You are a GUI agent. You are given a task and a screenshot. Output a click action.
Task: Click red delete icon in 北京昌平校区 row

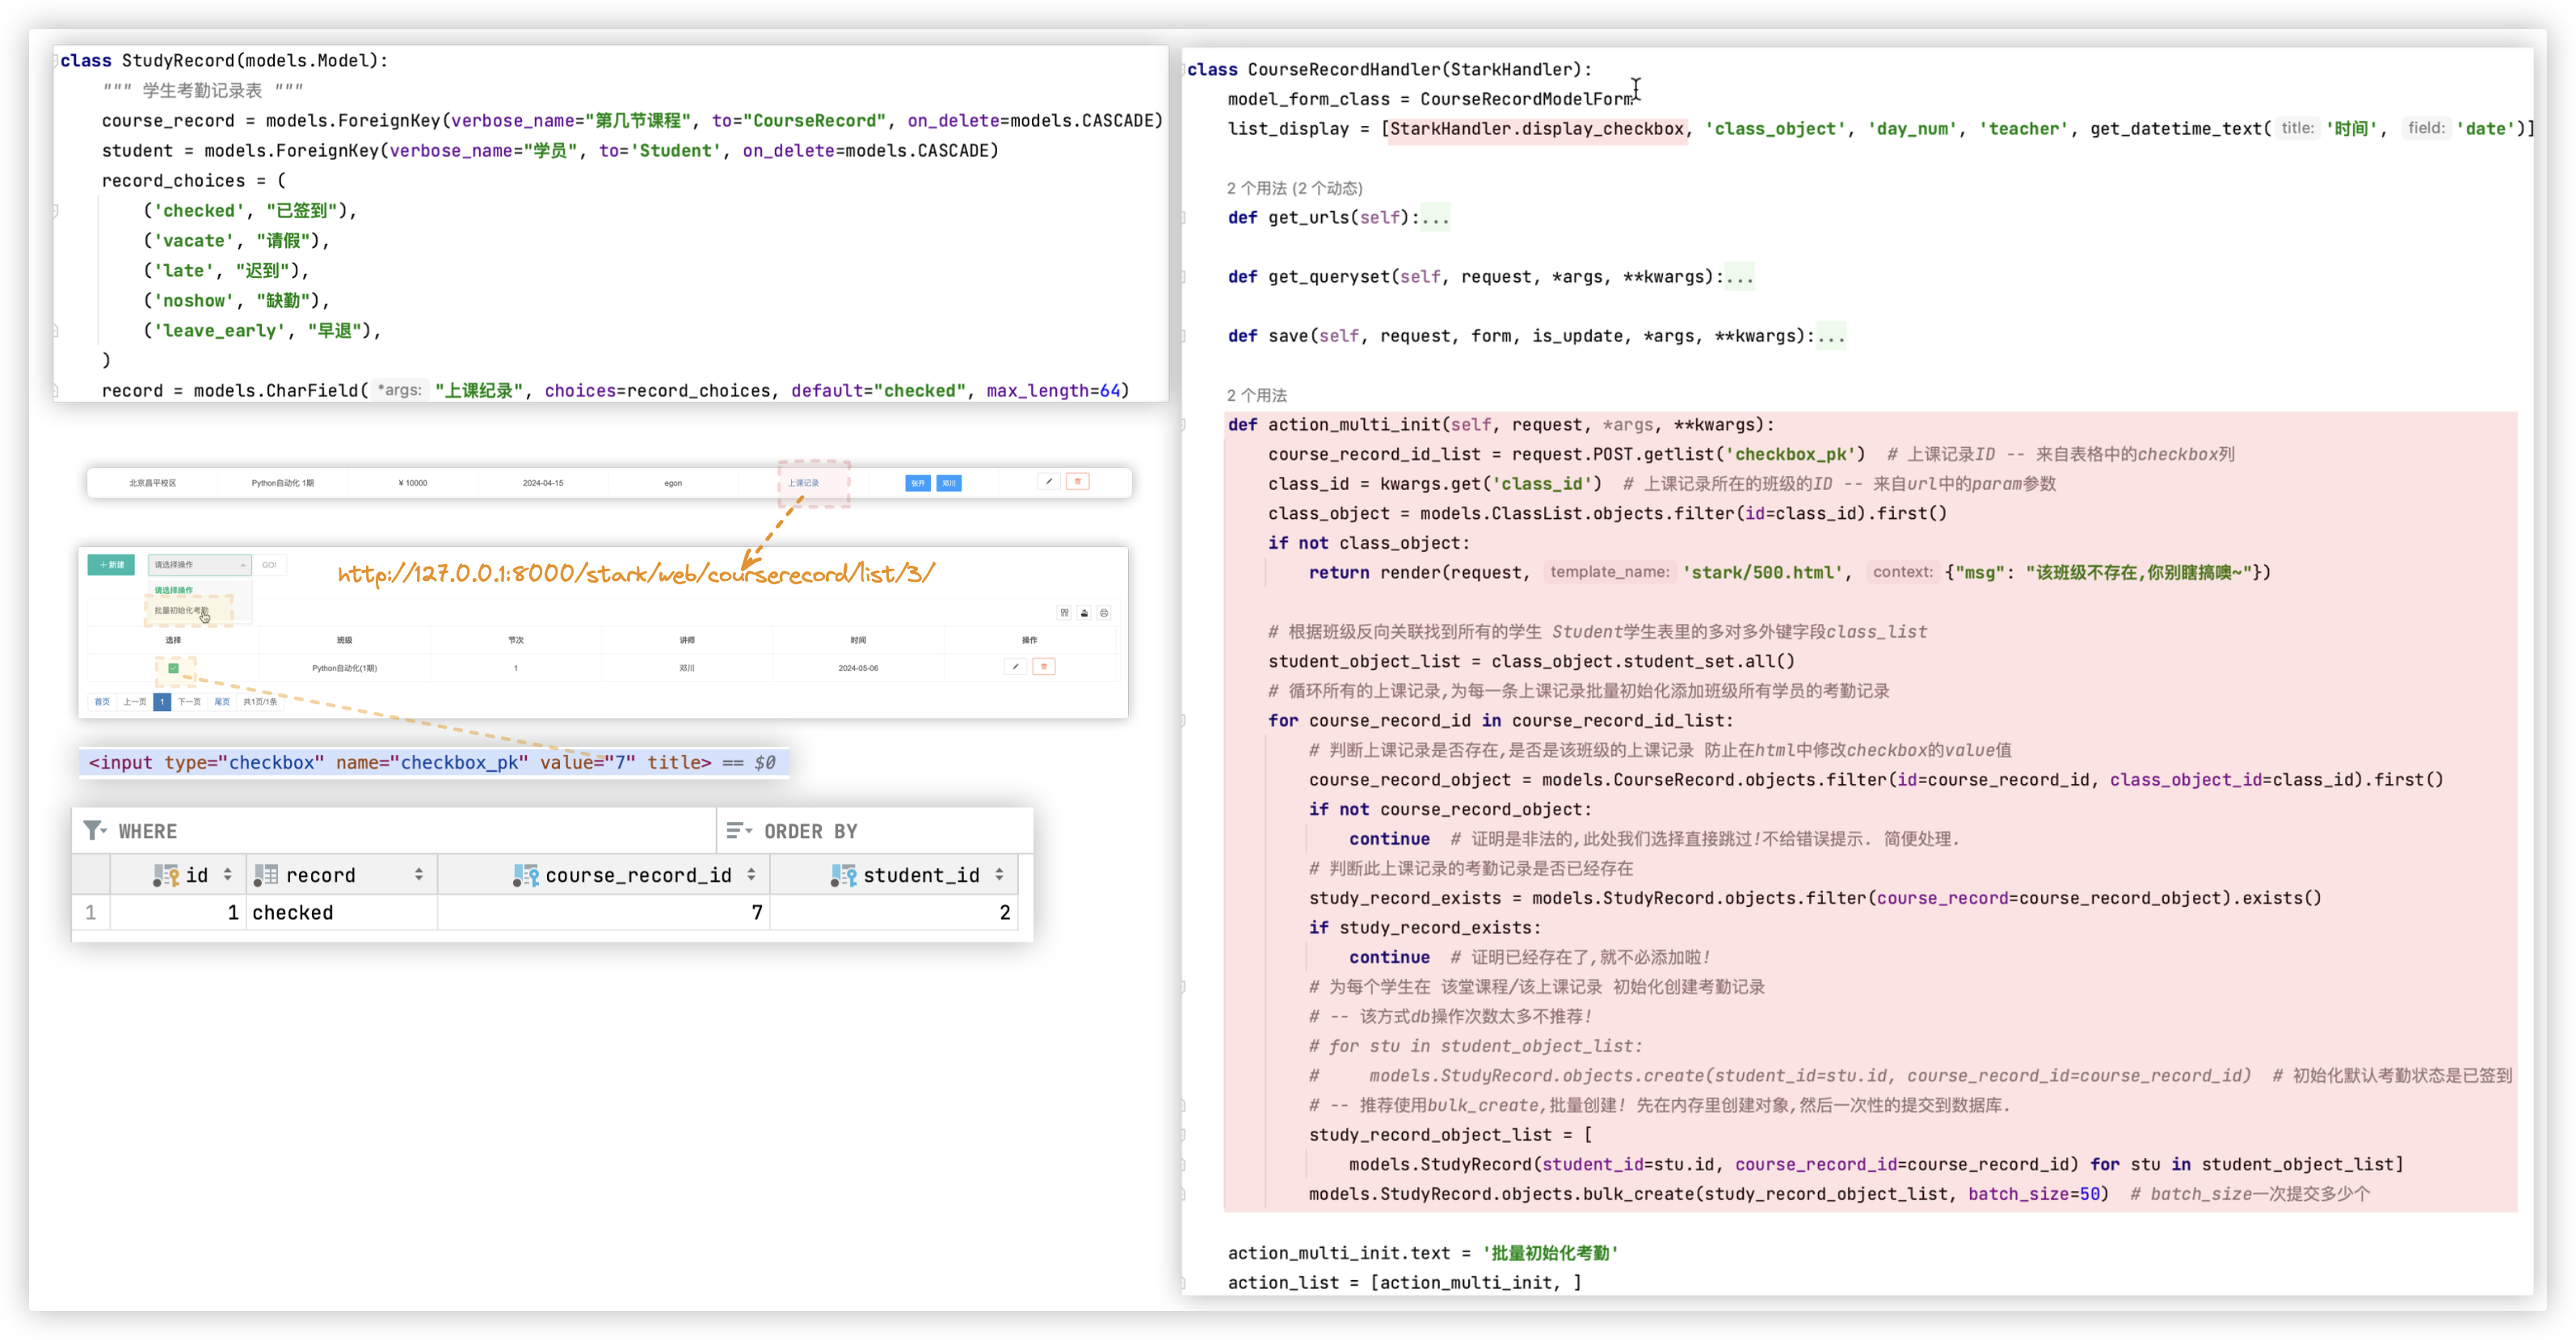click(1077, 482)
